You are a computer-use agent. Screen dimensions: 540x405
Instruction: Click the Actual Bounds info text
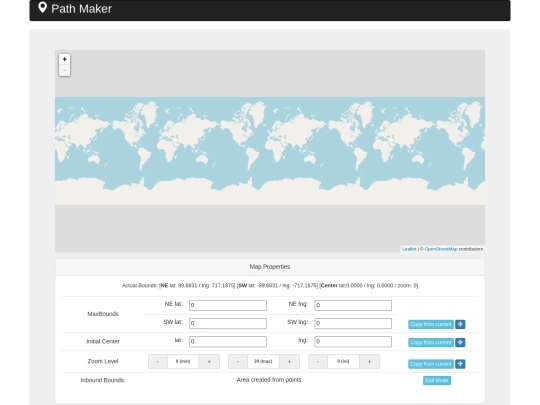[x=270, y=285]
